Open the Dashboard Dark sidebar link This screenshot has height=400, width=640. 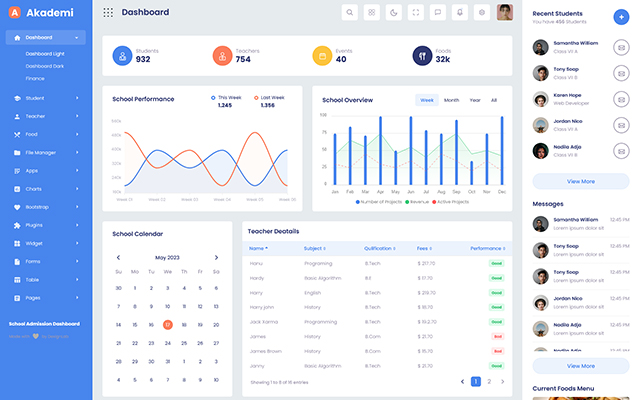point(45,65)
